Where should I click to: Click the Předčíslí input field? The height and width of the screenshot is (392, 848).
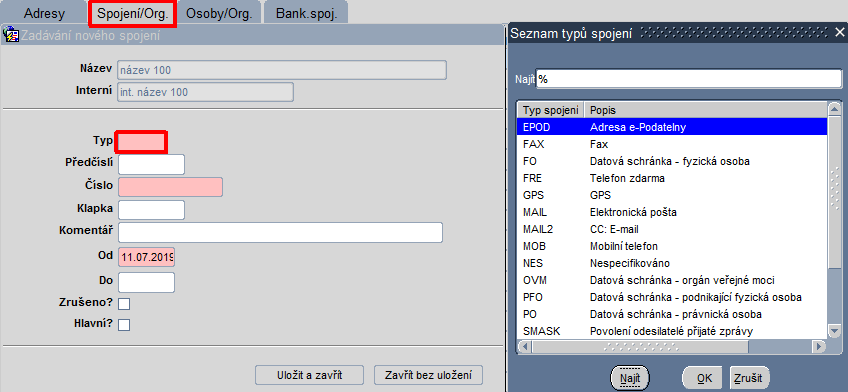click(151, 164)
